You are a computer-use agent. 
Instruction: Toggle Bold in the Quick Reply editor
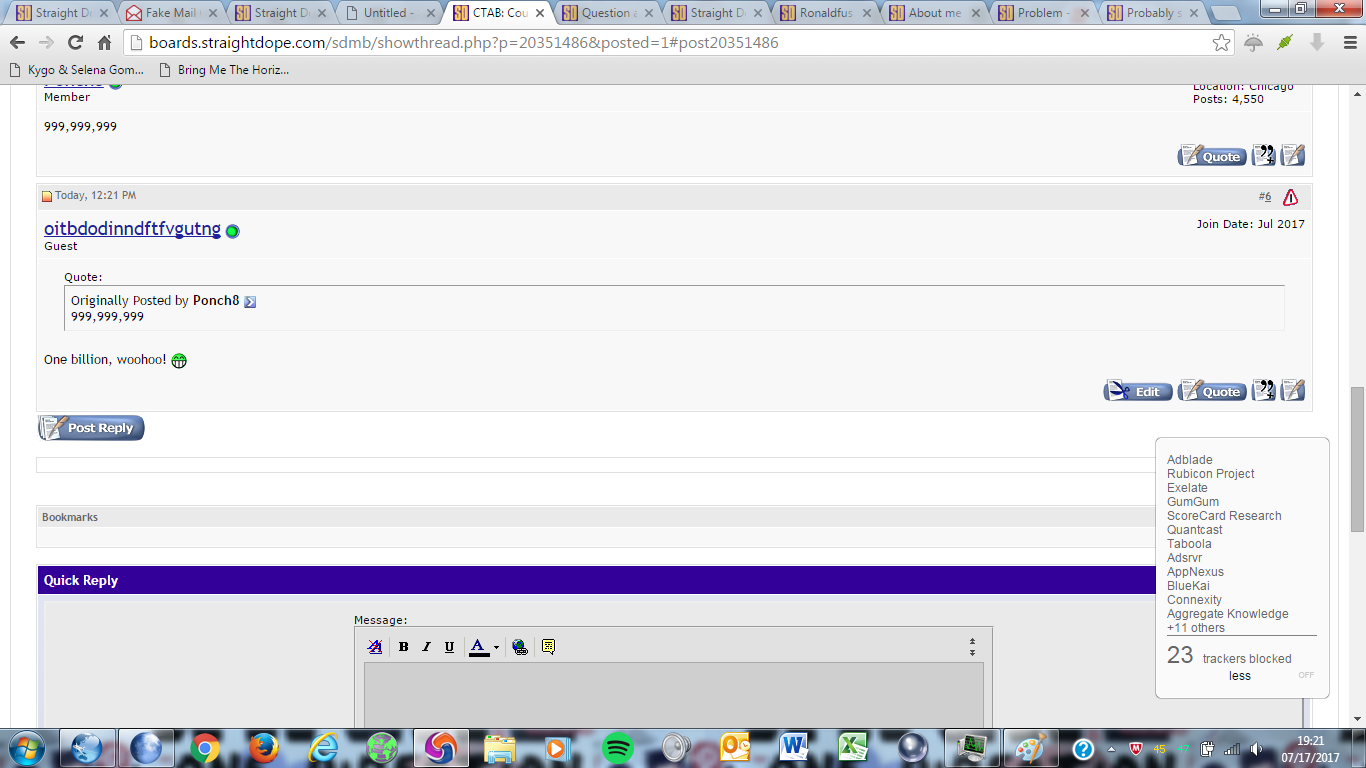(x=403, y=647)
